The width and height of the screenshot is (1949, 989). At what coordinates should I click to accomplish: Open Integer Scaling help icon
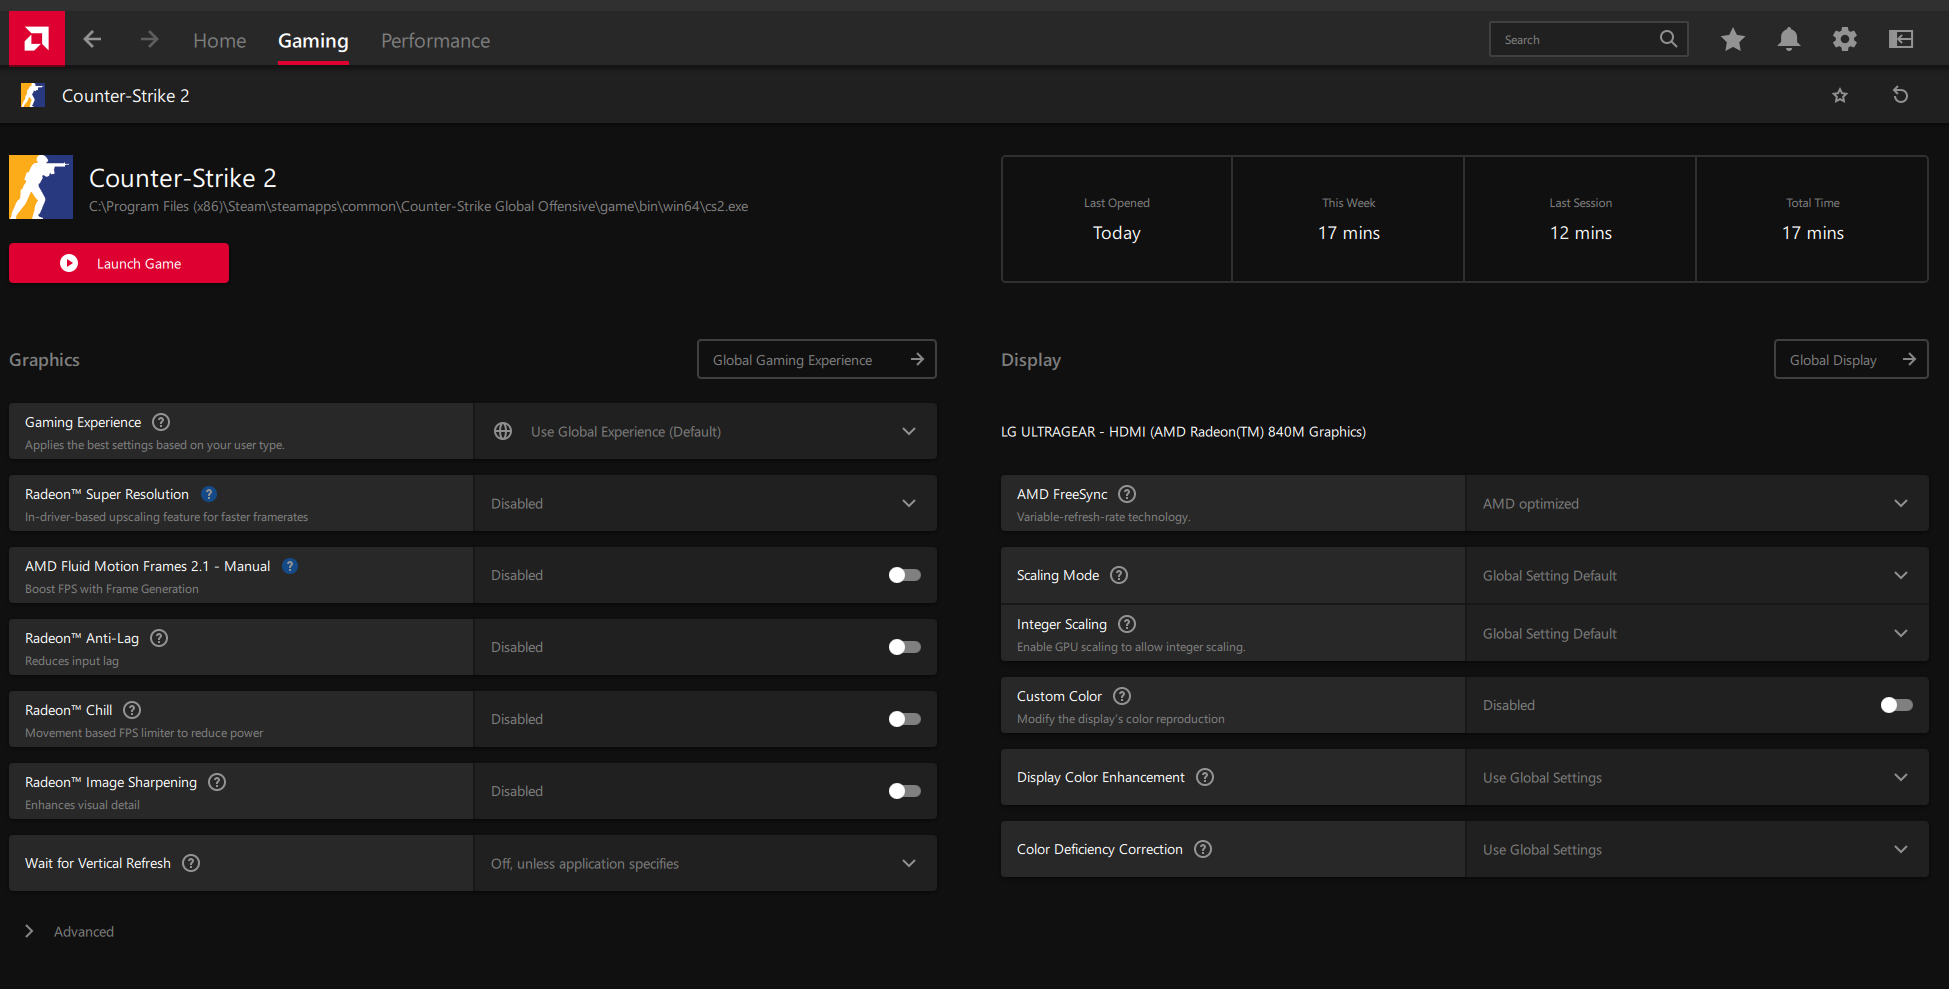click(1127, 624)
